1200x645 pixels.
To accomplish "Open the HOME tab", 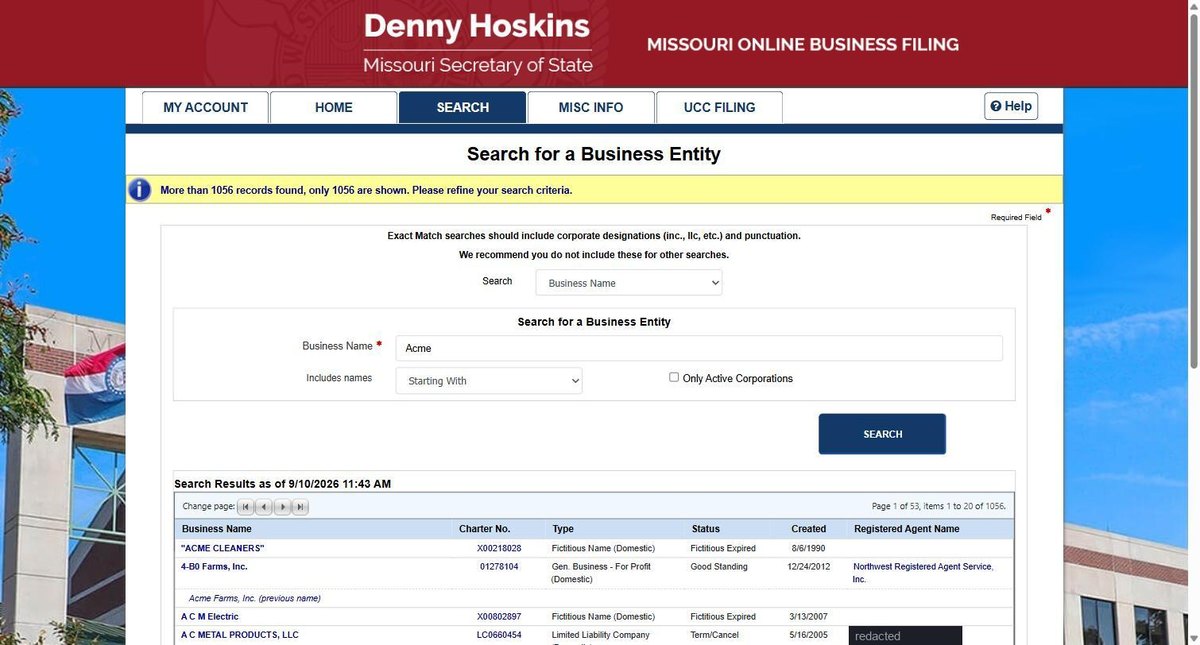I will tap(333, 107).
